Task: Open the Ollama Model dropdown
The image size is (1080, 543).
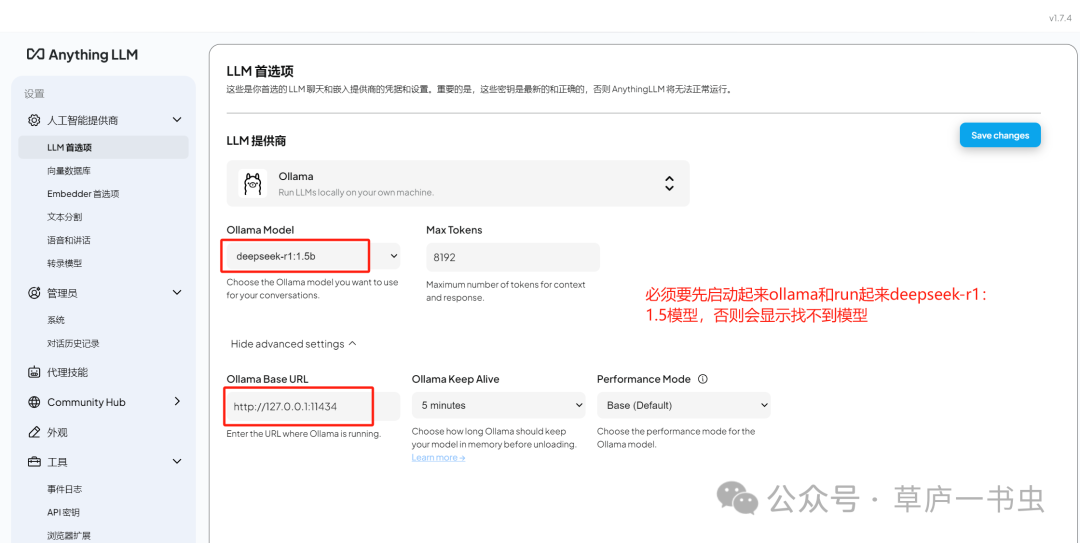Action: [313, 256]
